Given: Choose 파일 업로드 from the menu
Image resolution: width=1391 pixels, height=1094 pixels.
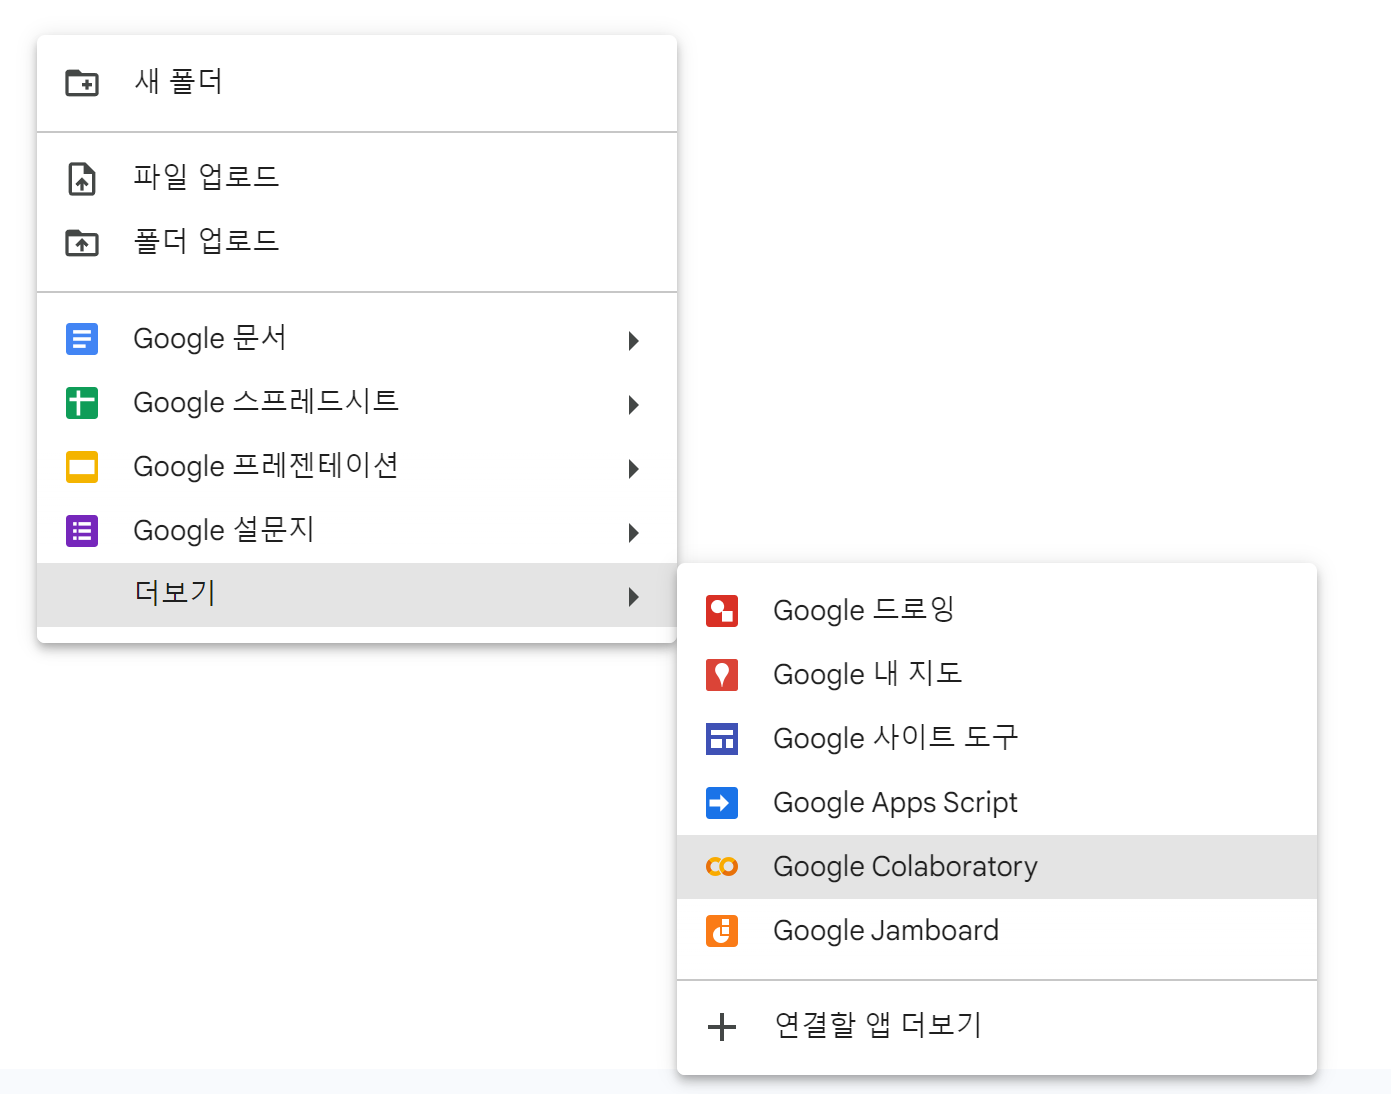Looking at the screenshot, I should pos(357,178).
